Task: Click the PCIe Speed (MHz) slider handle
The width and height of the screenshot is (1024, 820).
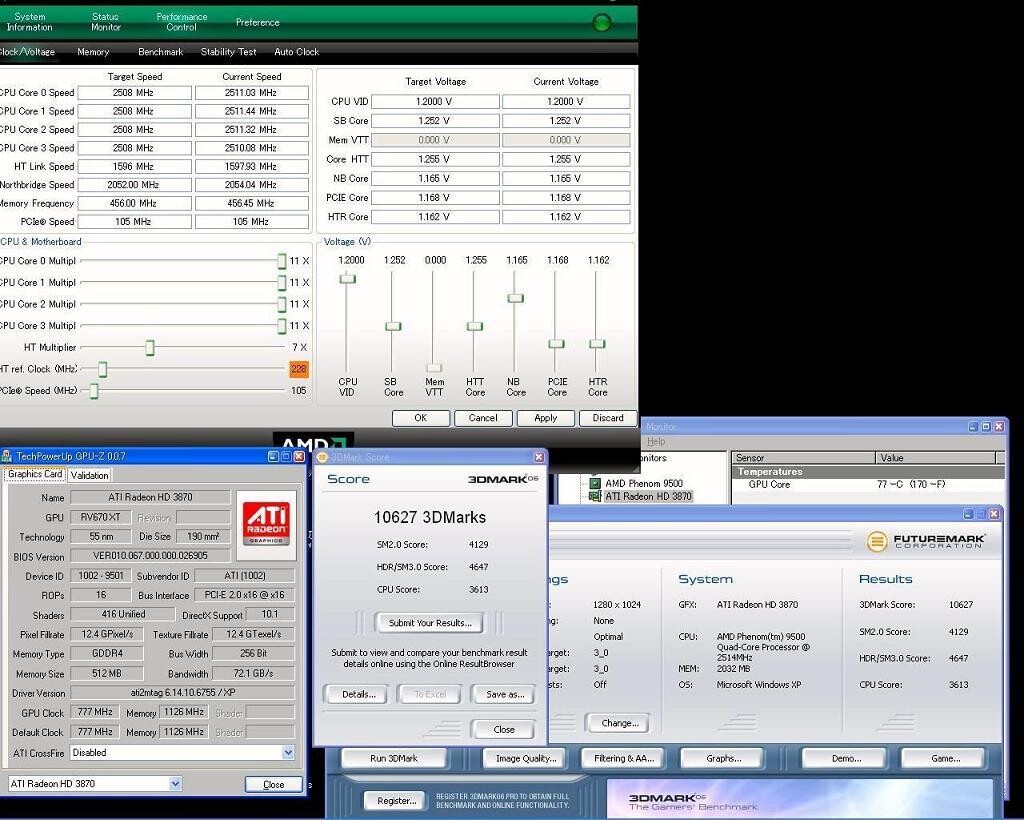Action: (x=94, y=390)
